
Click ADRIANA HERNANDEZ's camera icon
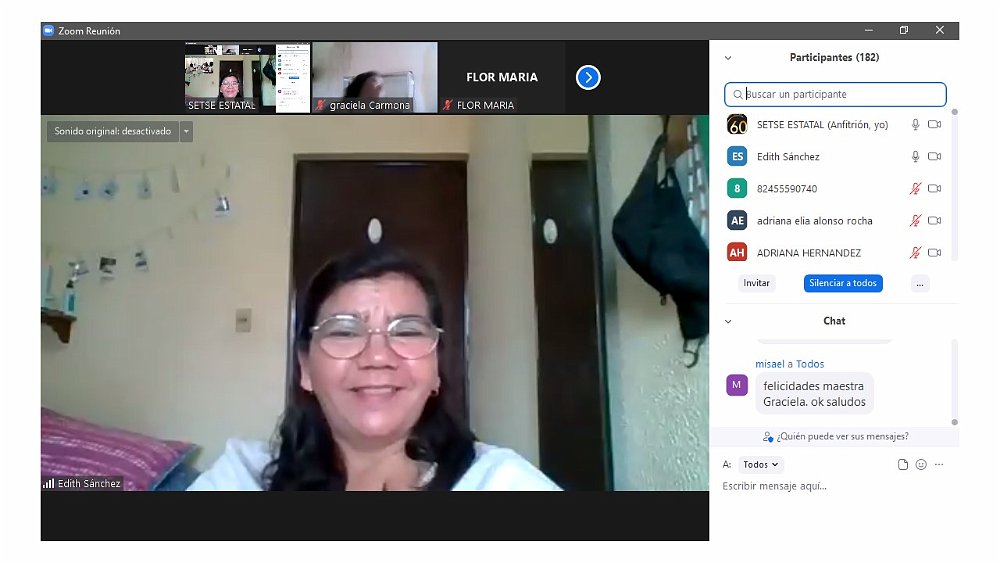click(x=935, y=253)
